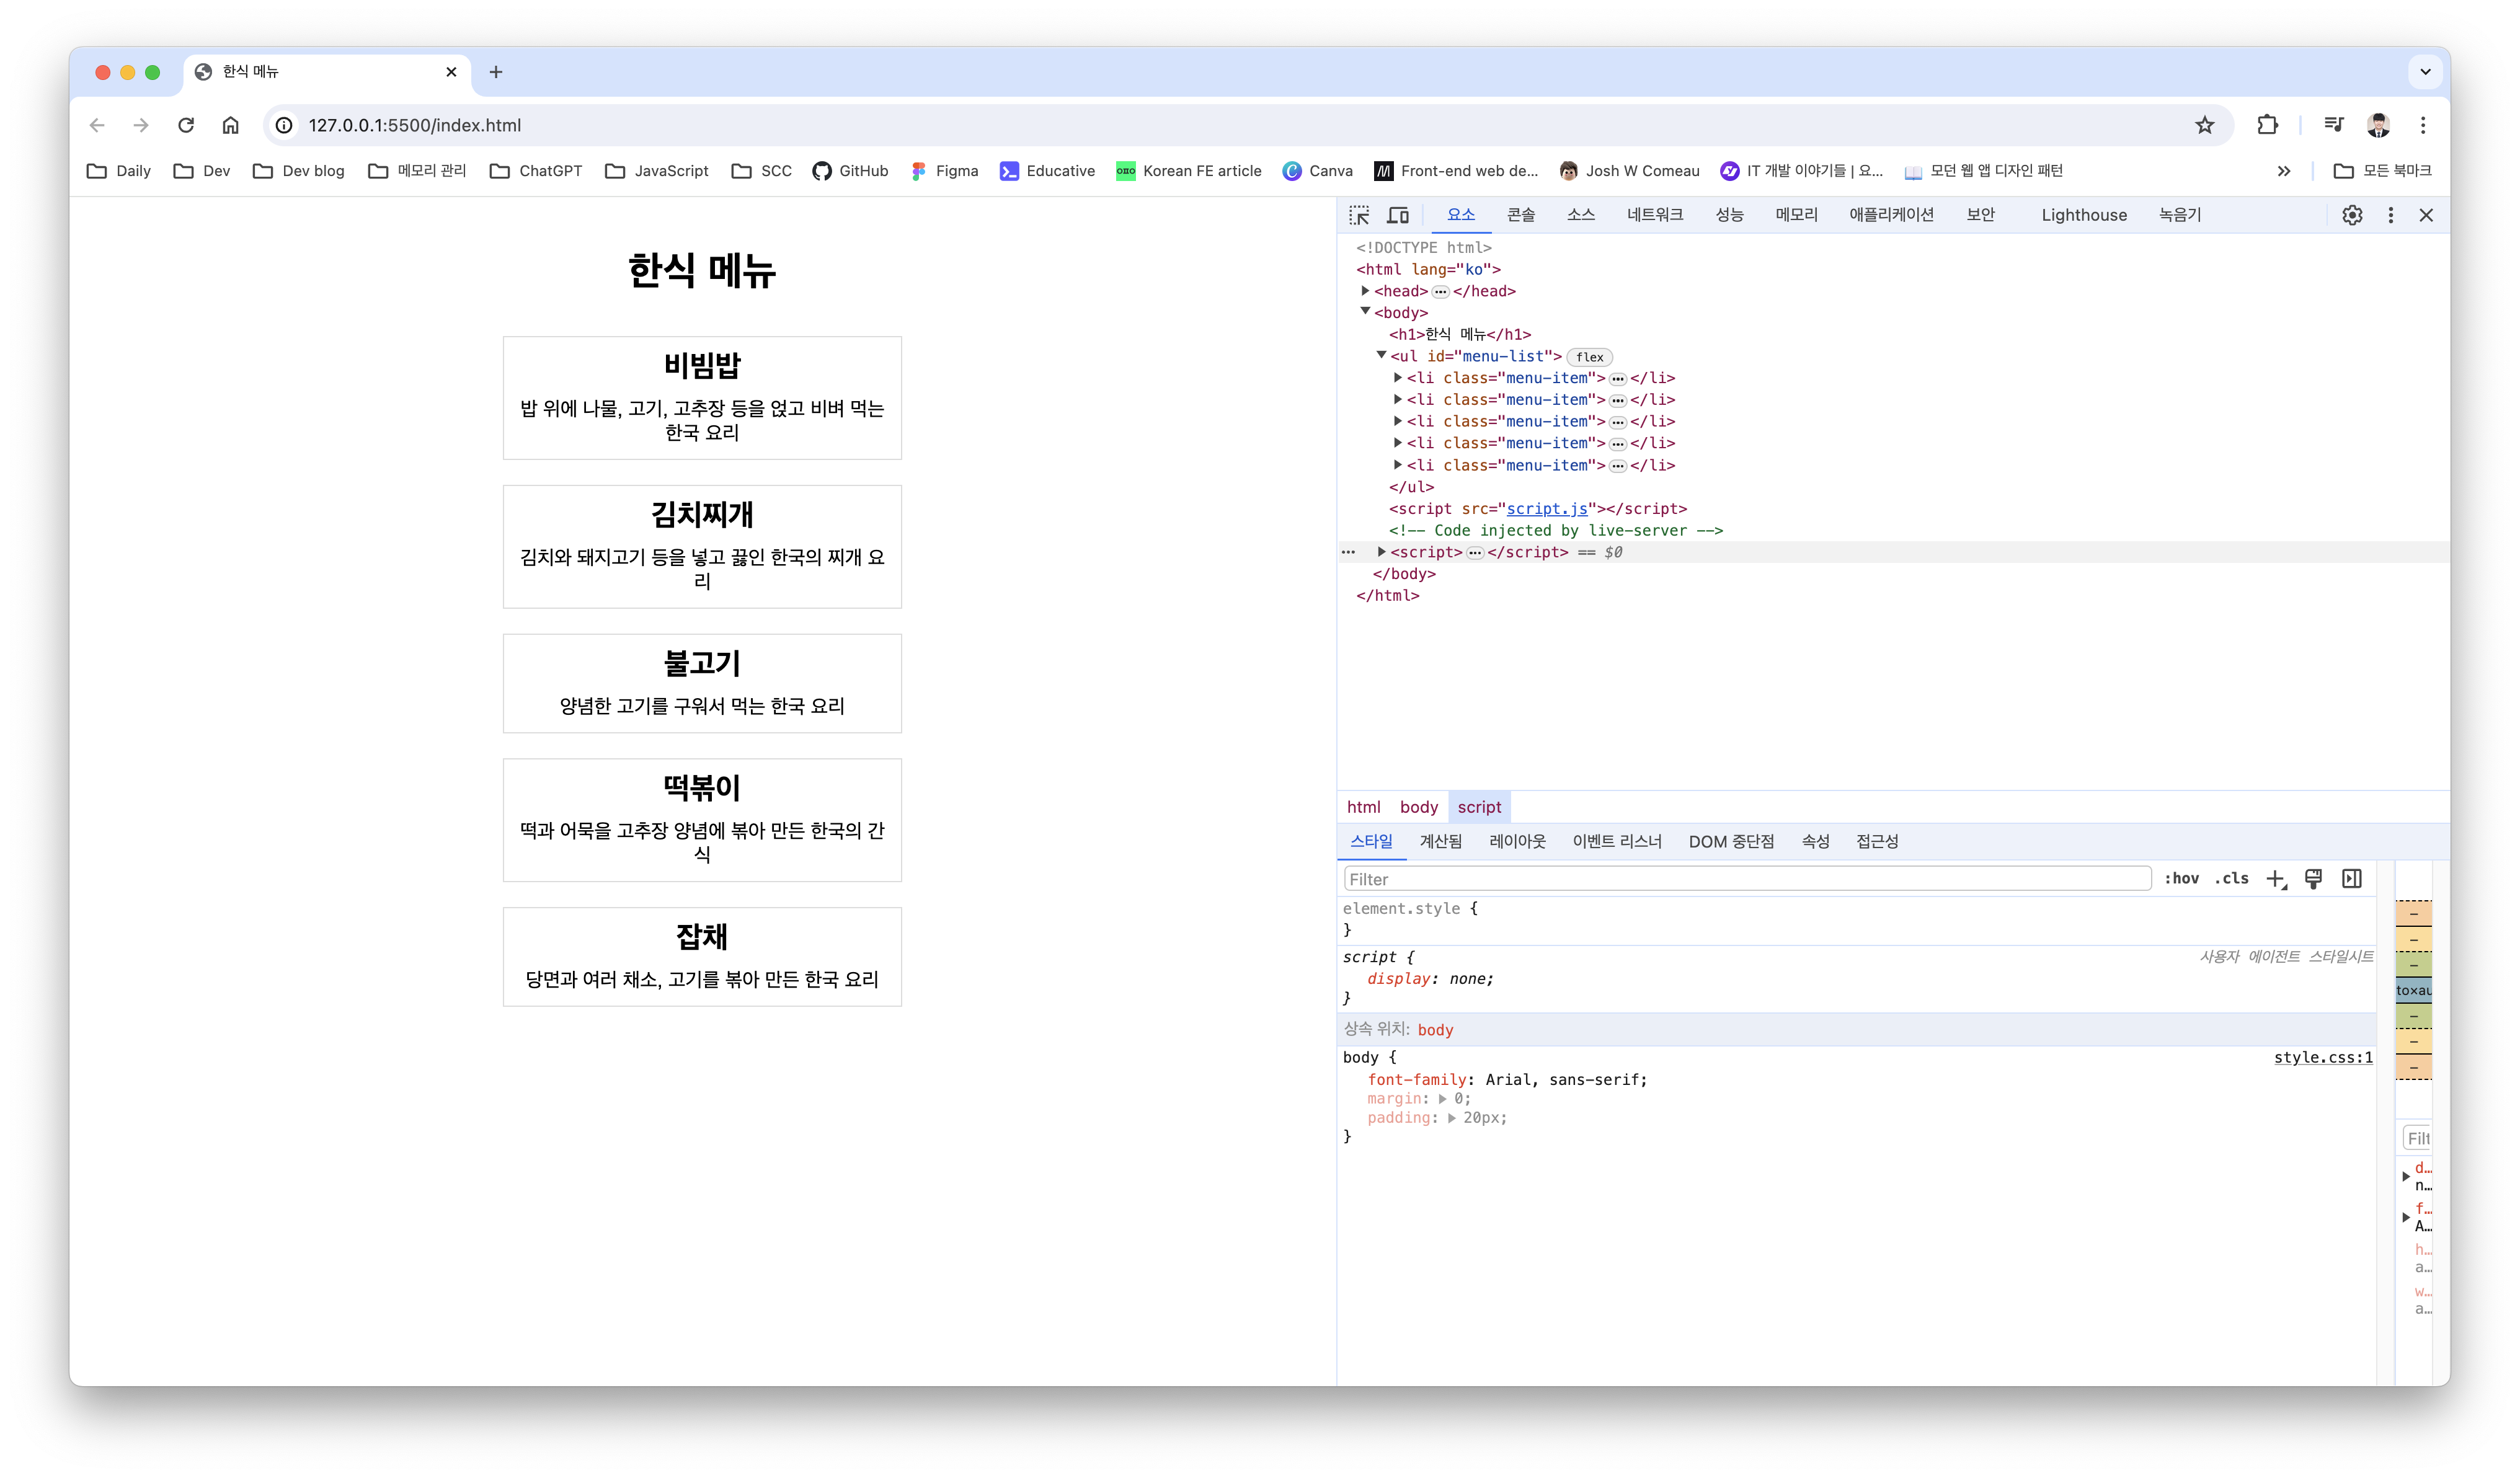Click the styles Filter input field

pyautogui.click(x=1747, y=879)
